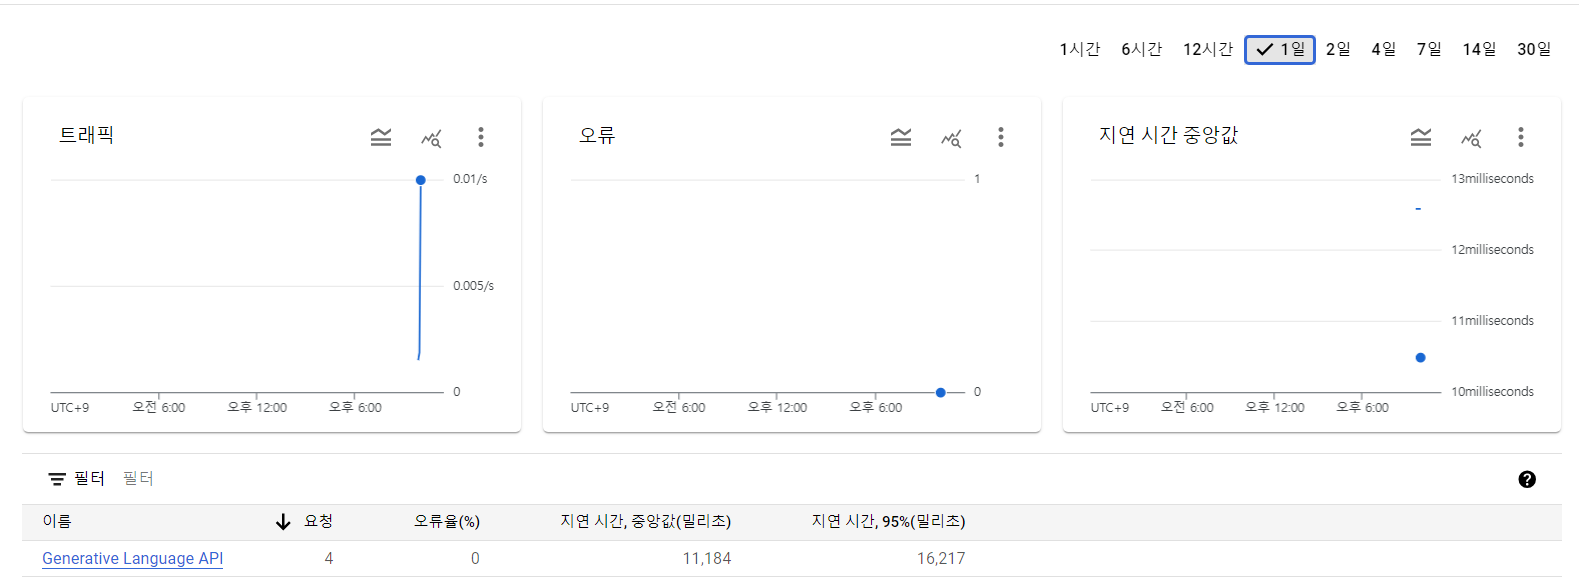Select the 4일 time range
Viewport: 1579px width, 587px height.
click(x=1384, y=49)
